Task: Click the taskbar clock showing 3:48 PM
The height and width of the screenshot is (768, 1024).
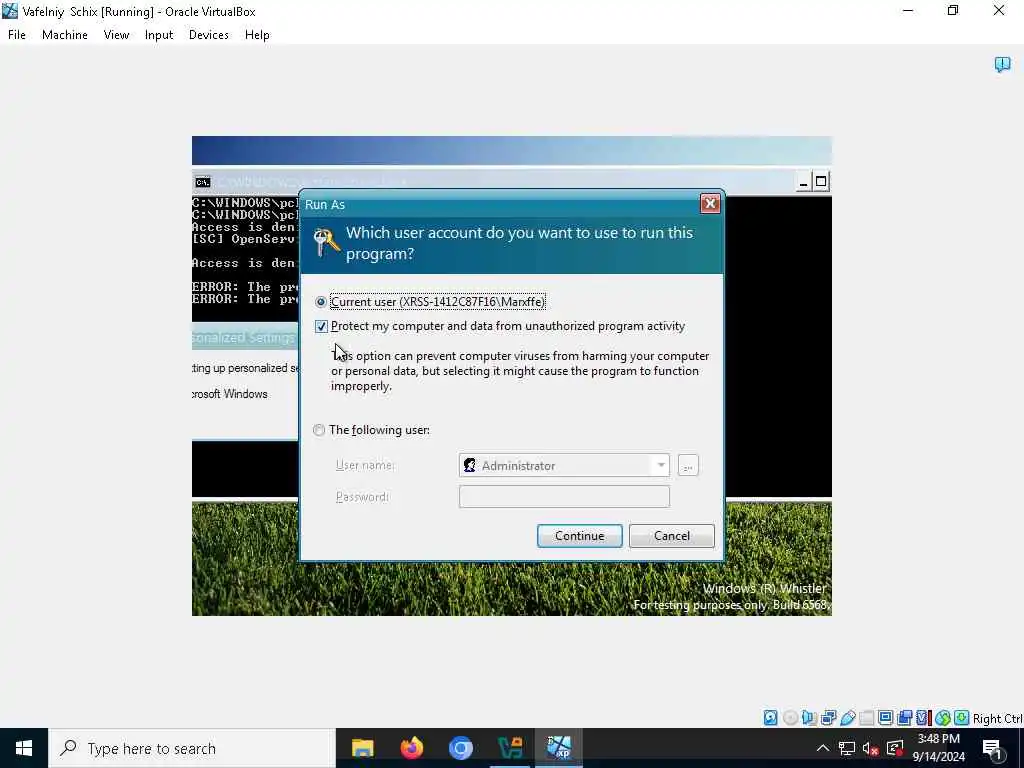Action: point(938,748)
